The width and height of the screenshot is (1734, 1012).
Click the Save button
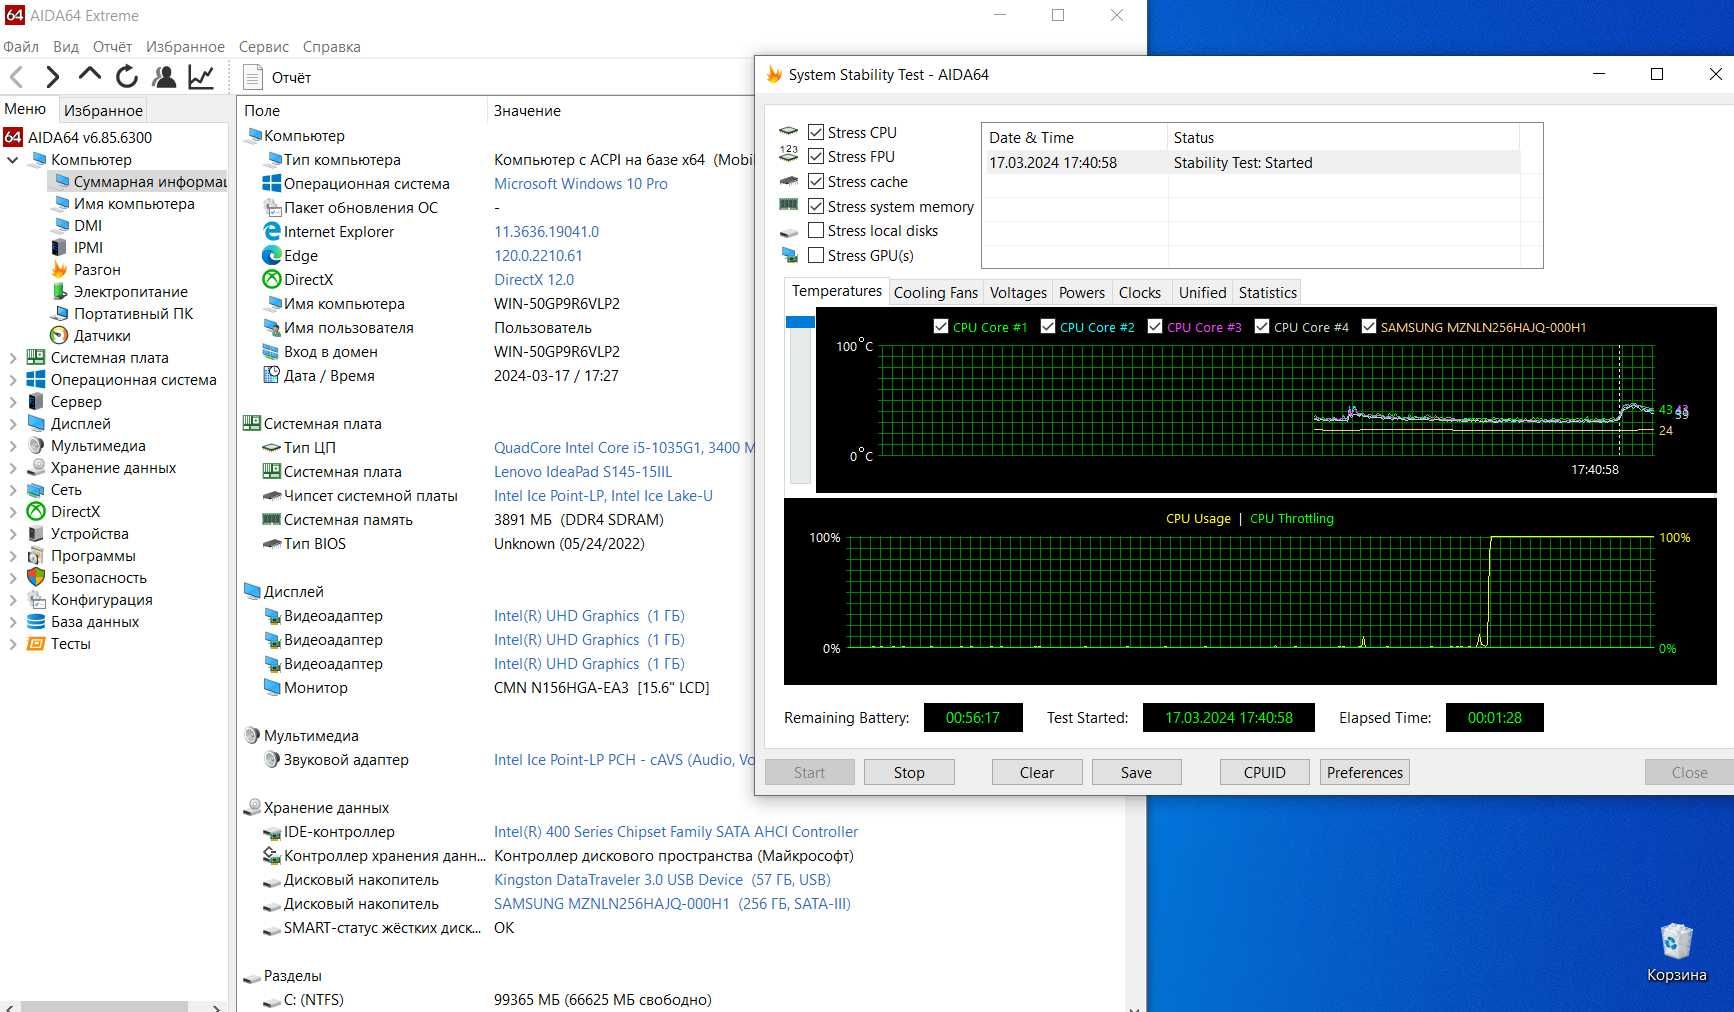[x=1136, y=772]
